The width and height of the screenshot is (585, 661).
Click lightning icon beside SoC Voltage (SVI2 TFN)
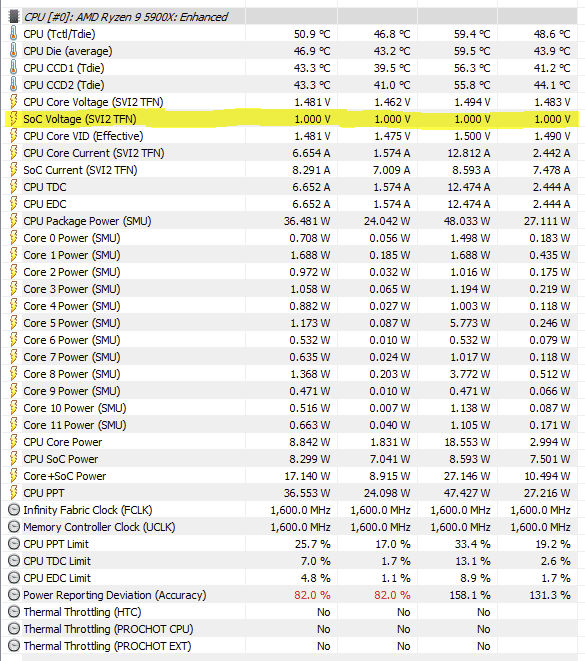(x=13, y=119)
